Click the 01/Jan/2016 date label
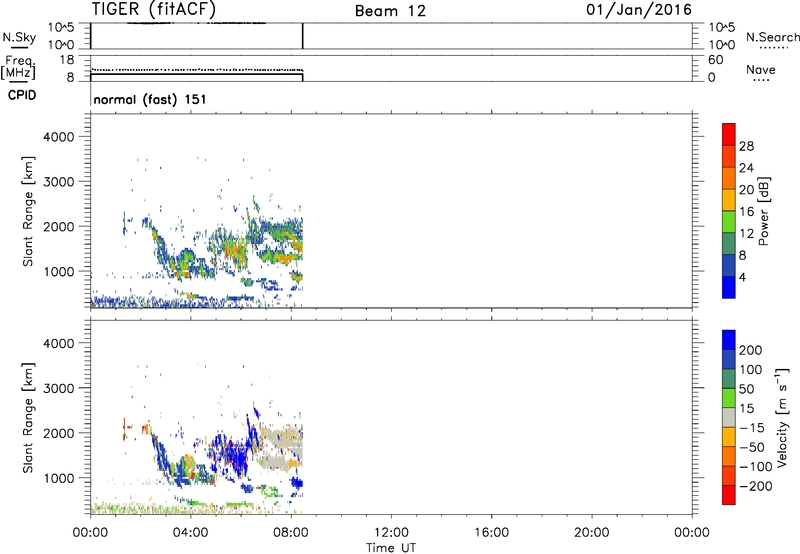Viewport: 800px width, 554px height. tap(639, 10)
